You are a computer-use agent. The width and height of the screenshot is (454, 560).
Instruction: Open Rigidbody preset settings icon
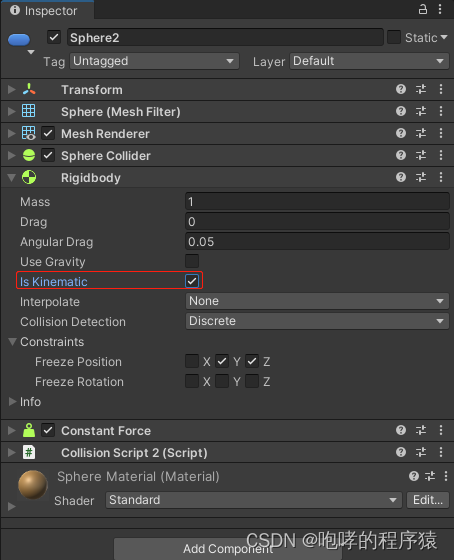pyautogui.click(x=421, y=177)
